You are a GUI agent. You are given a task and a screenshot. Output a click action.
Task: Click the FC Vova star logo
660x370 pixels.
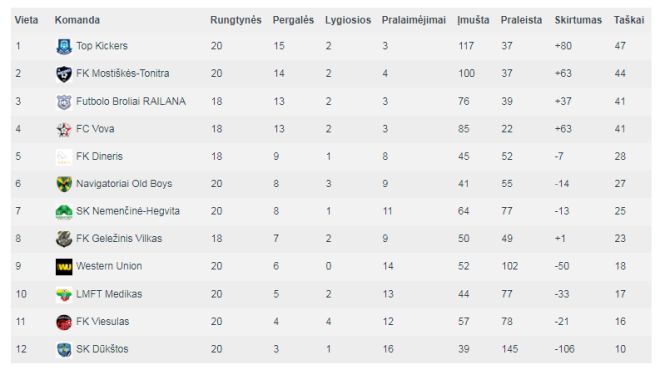point(64,129)
